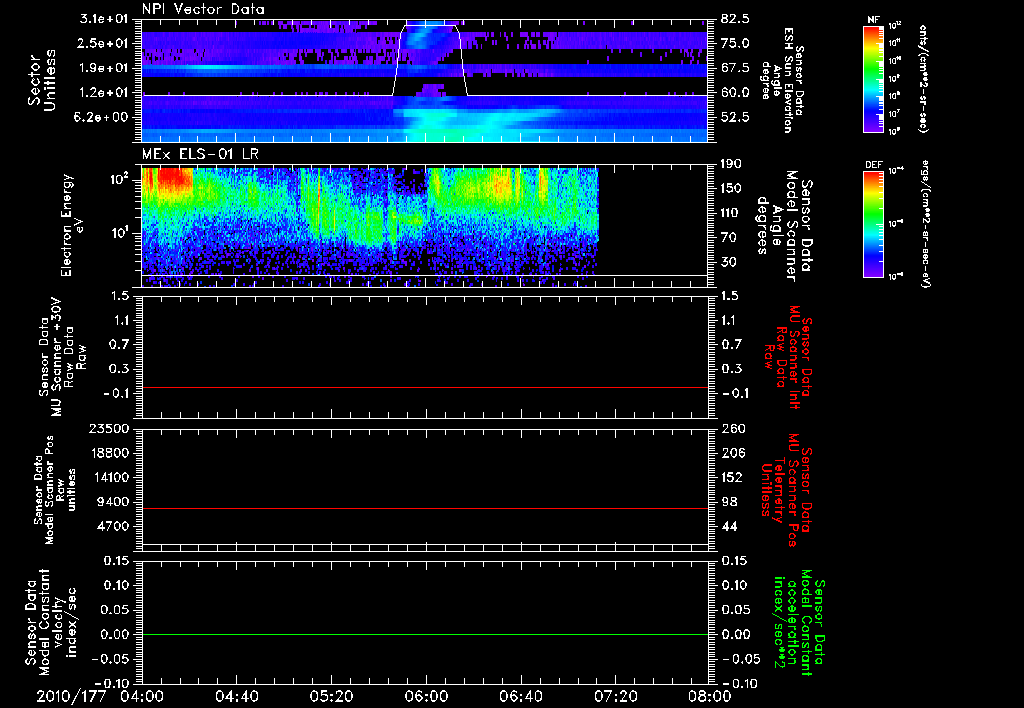This screenshot has width=1024, height=708.
Task: Click the 9400 scanner position tick
Action: tap(112, 502)
